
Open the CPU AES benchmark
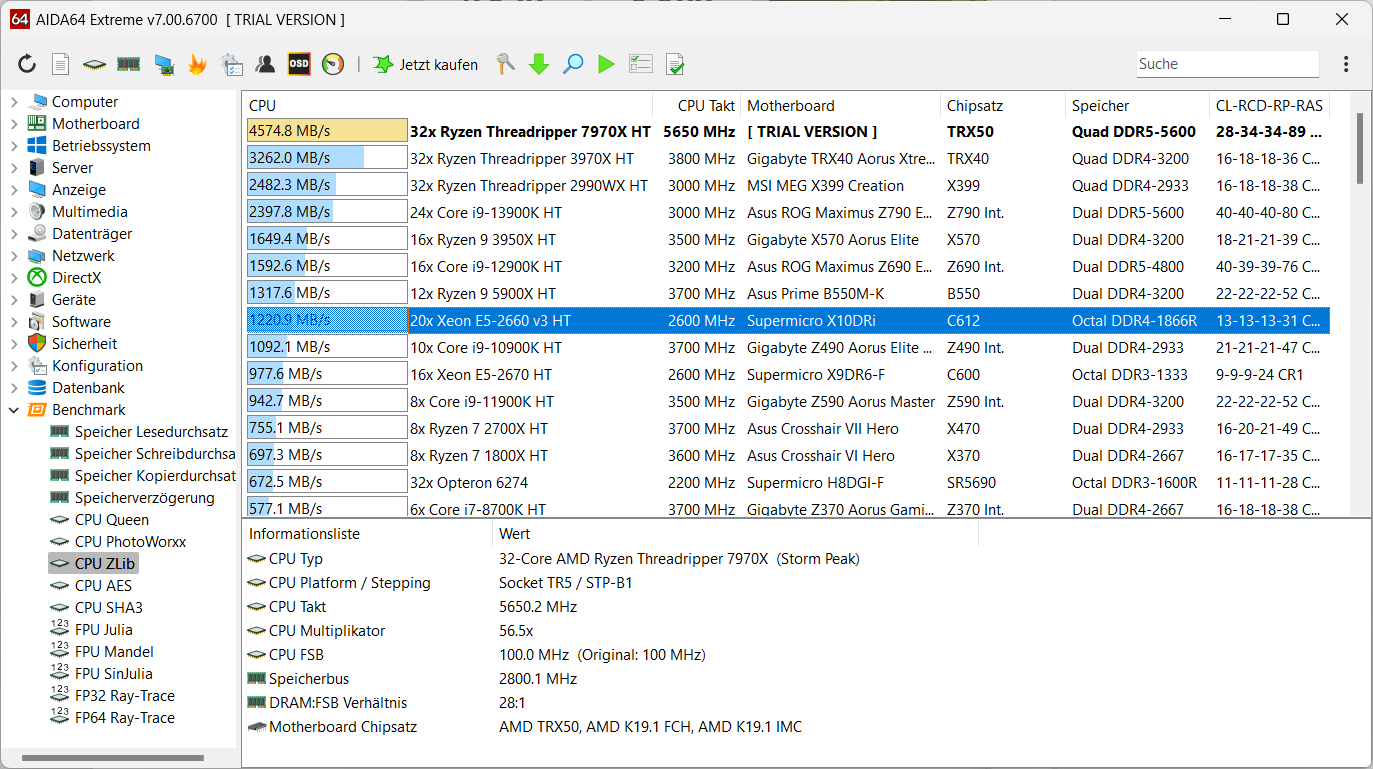pyautogui.click(x=103, y=586)
